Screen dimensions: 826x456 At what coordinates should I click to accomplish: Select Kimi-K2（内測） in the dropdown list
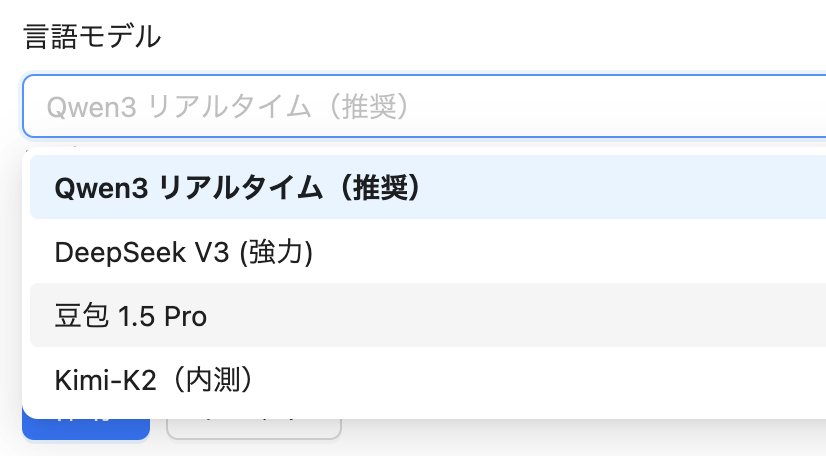[x=428, y=379]
